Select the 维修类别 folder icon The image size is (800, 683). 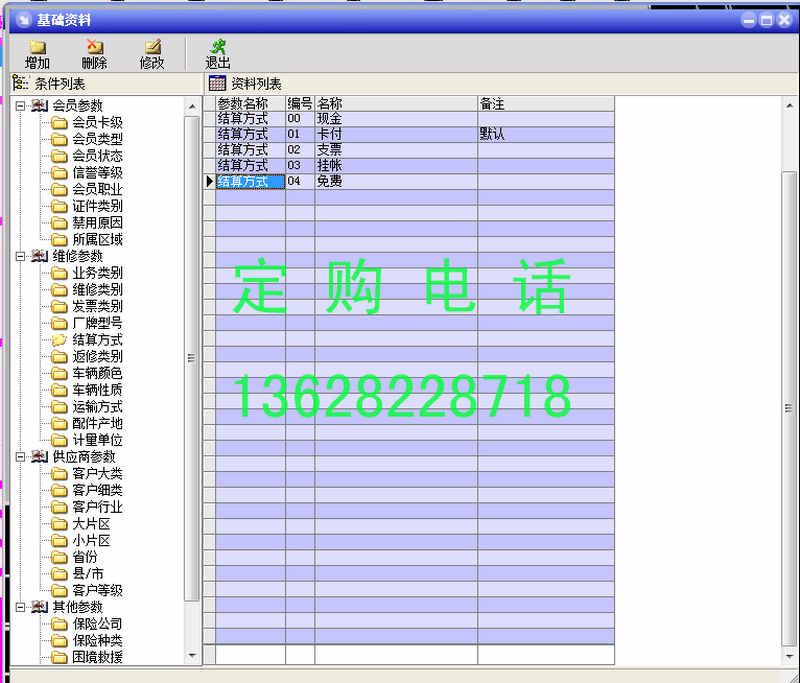pos(59,290)
